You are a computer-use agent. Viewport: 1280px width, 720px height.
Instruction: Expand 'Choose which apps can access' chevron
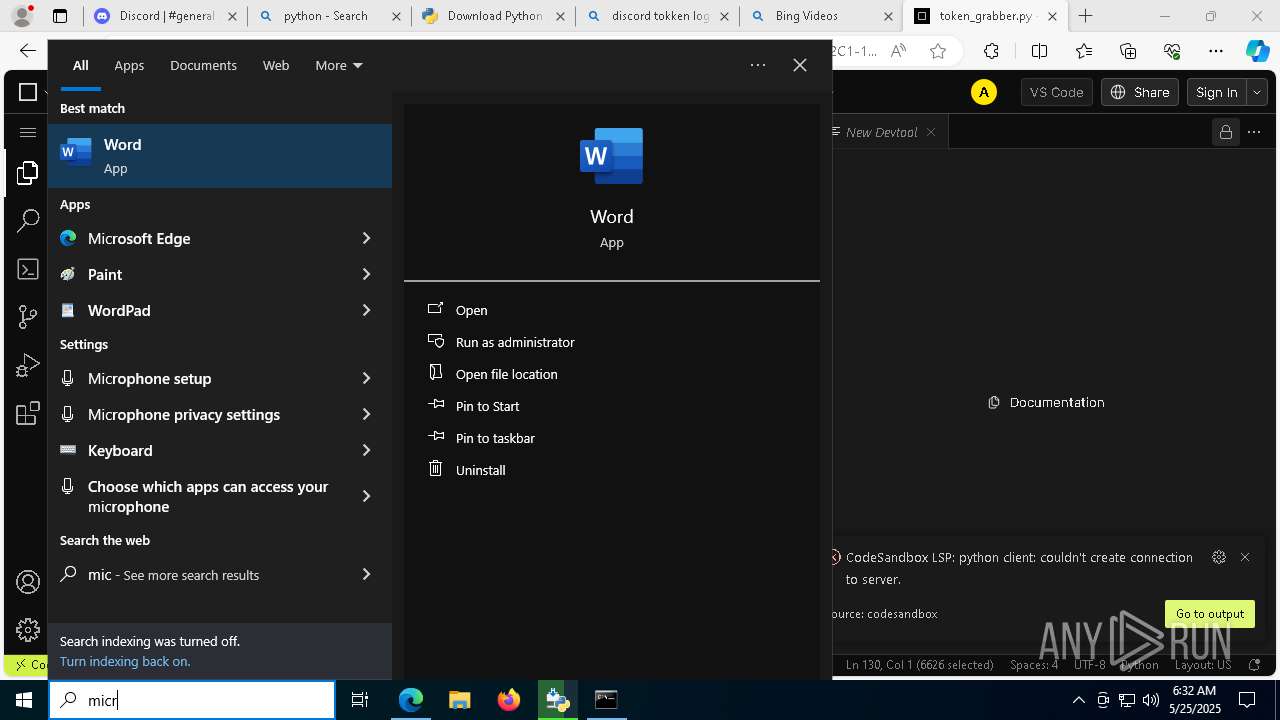[366, 496]
